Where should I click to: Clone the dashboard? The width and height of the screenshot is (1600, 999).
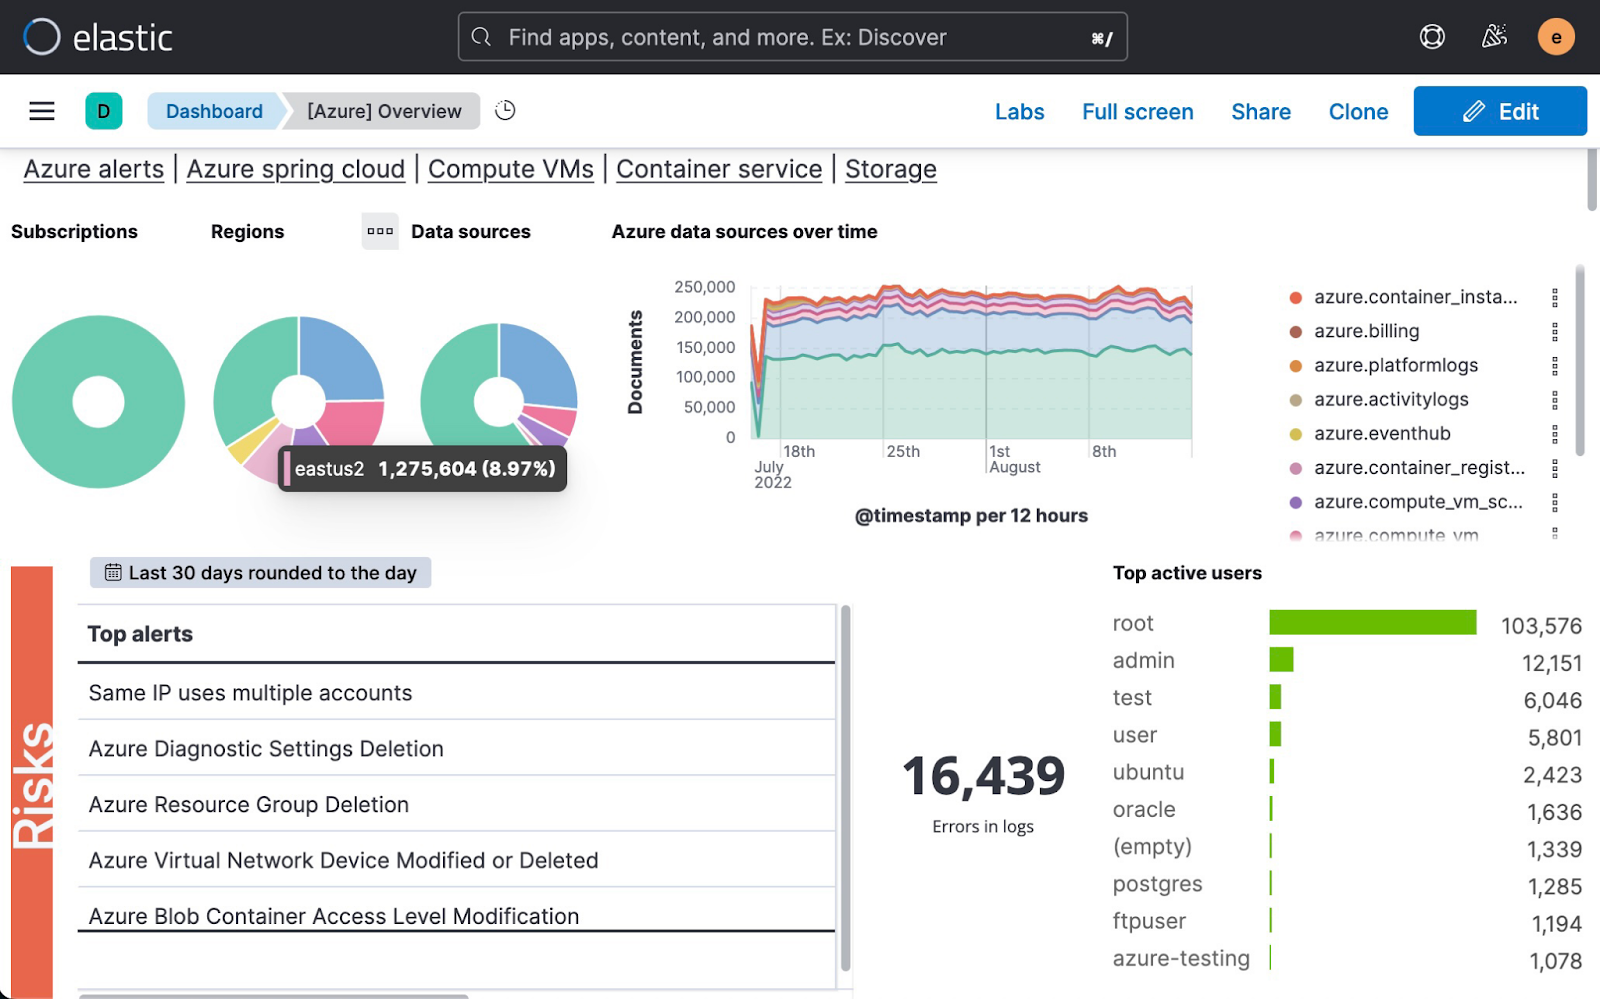click(x=1358, y=111)
